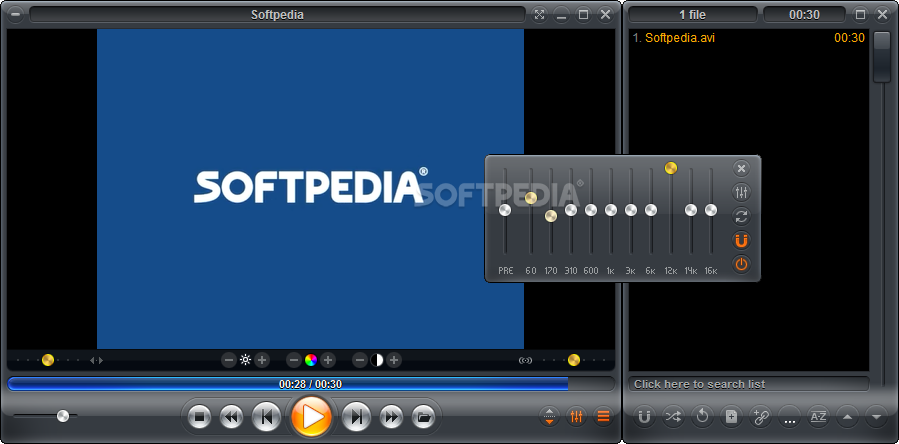Add a file to the playlist
This screenshot has width=899, height=444.
(x=731, y=417)
